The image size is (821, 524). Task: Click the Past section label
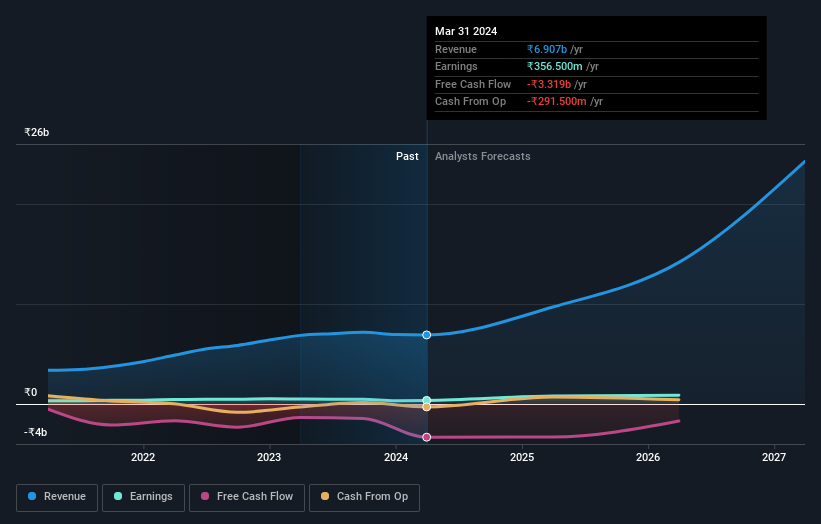coord(407,156)
